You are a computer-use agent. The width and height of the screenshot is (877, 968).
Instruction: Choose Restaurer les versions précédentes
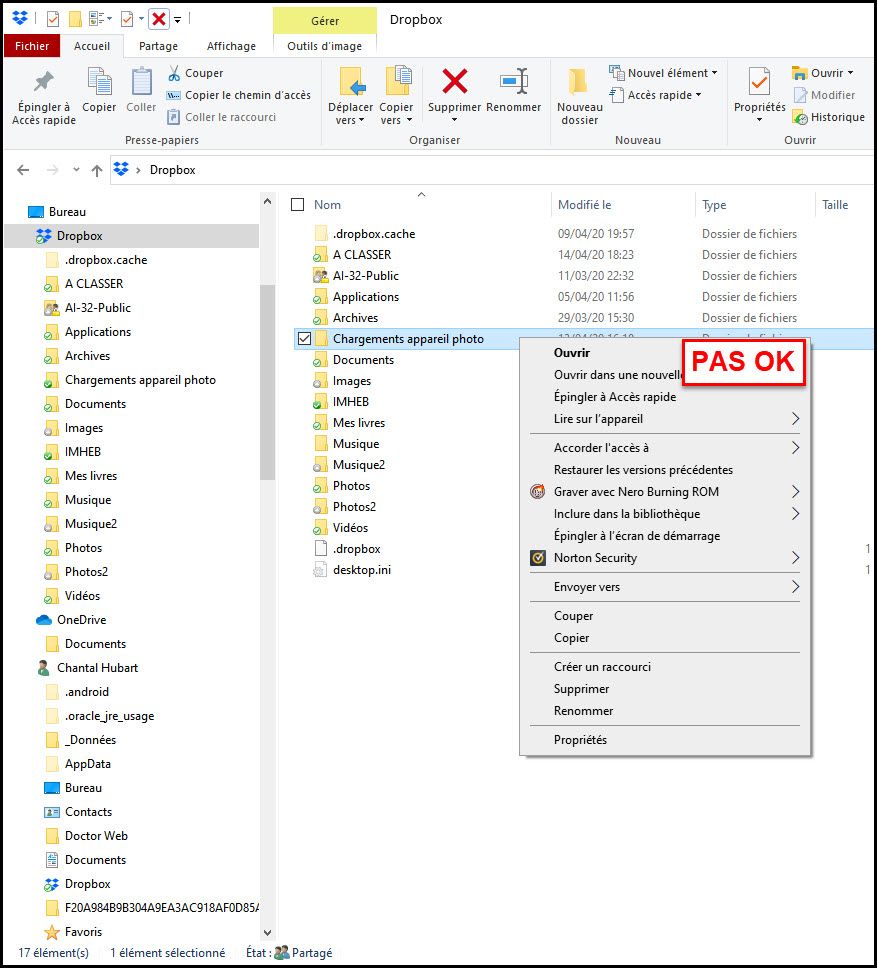(665, 470)
